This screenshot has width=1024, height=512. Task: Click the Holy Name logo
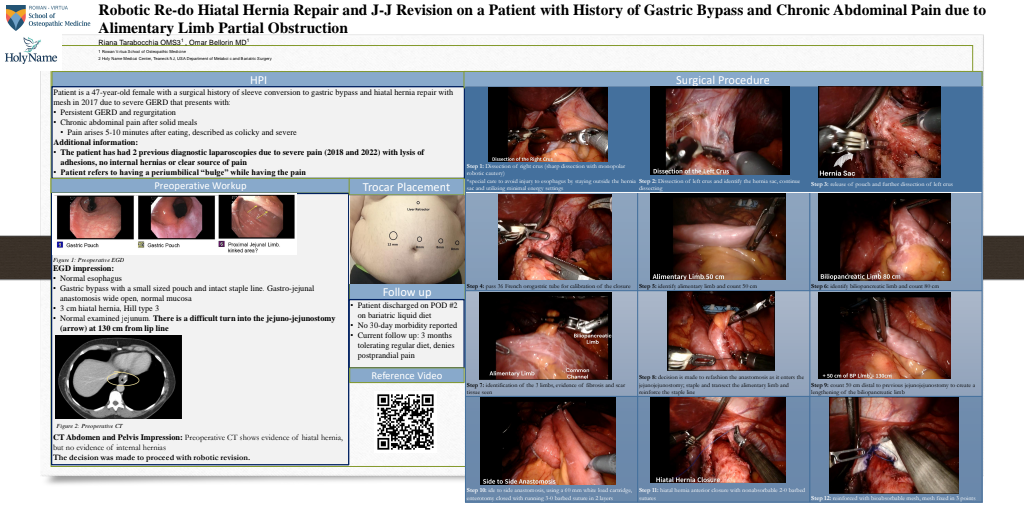point(32,51)
